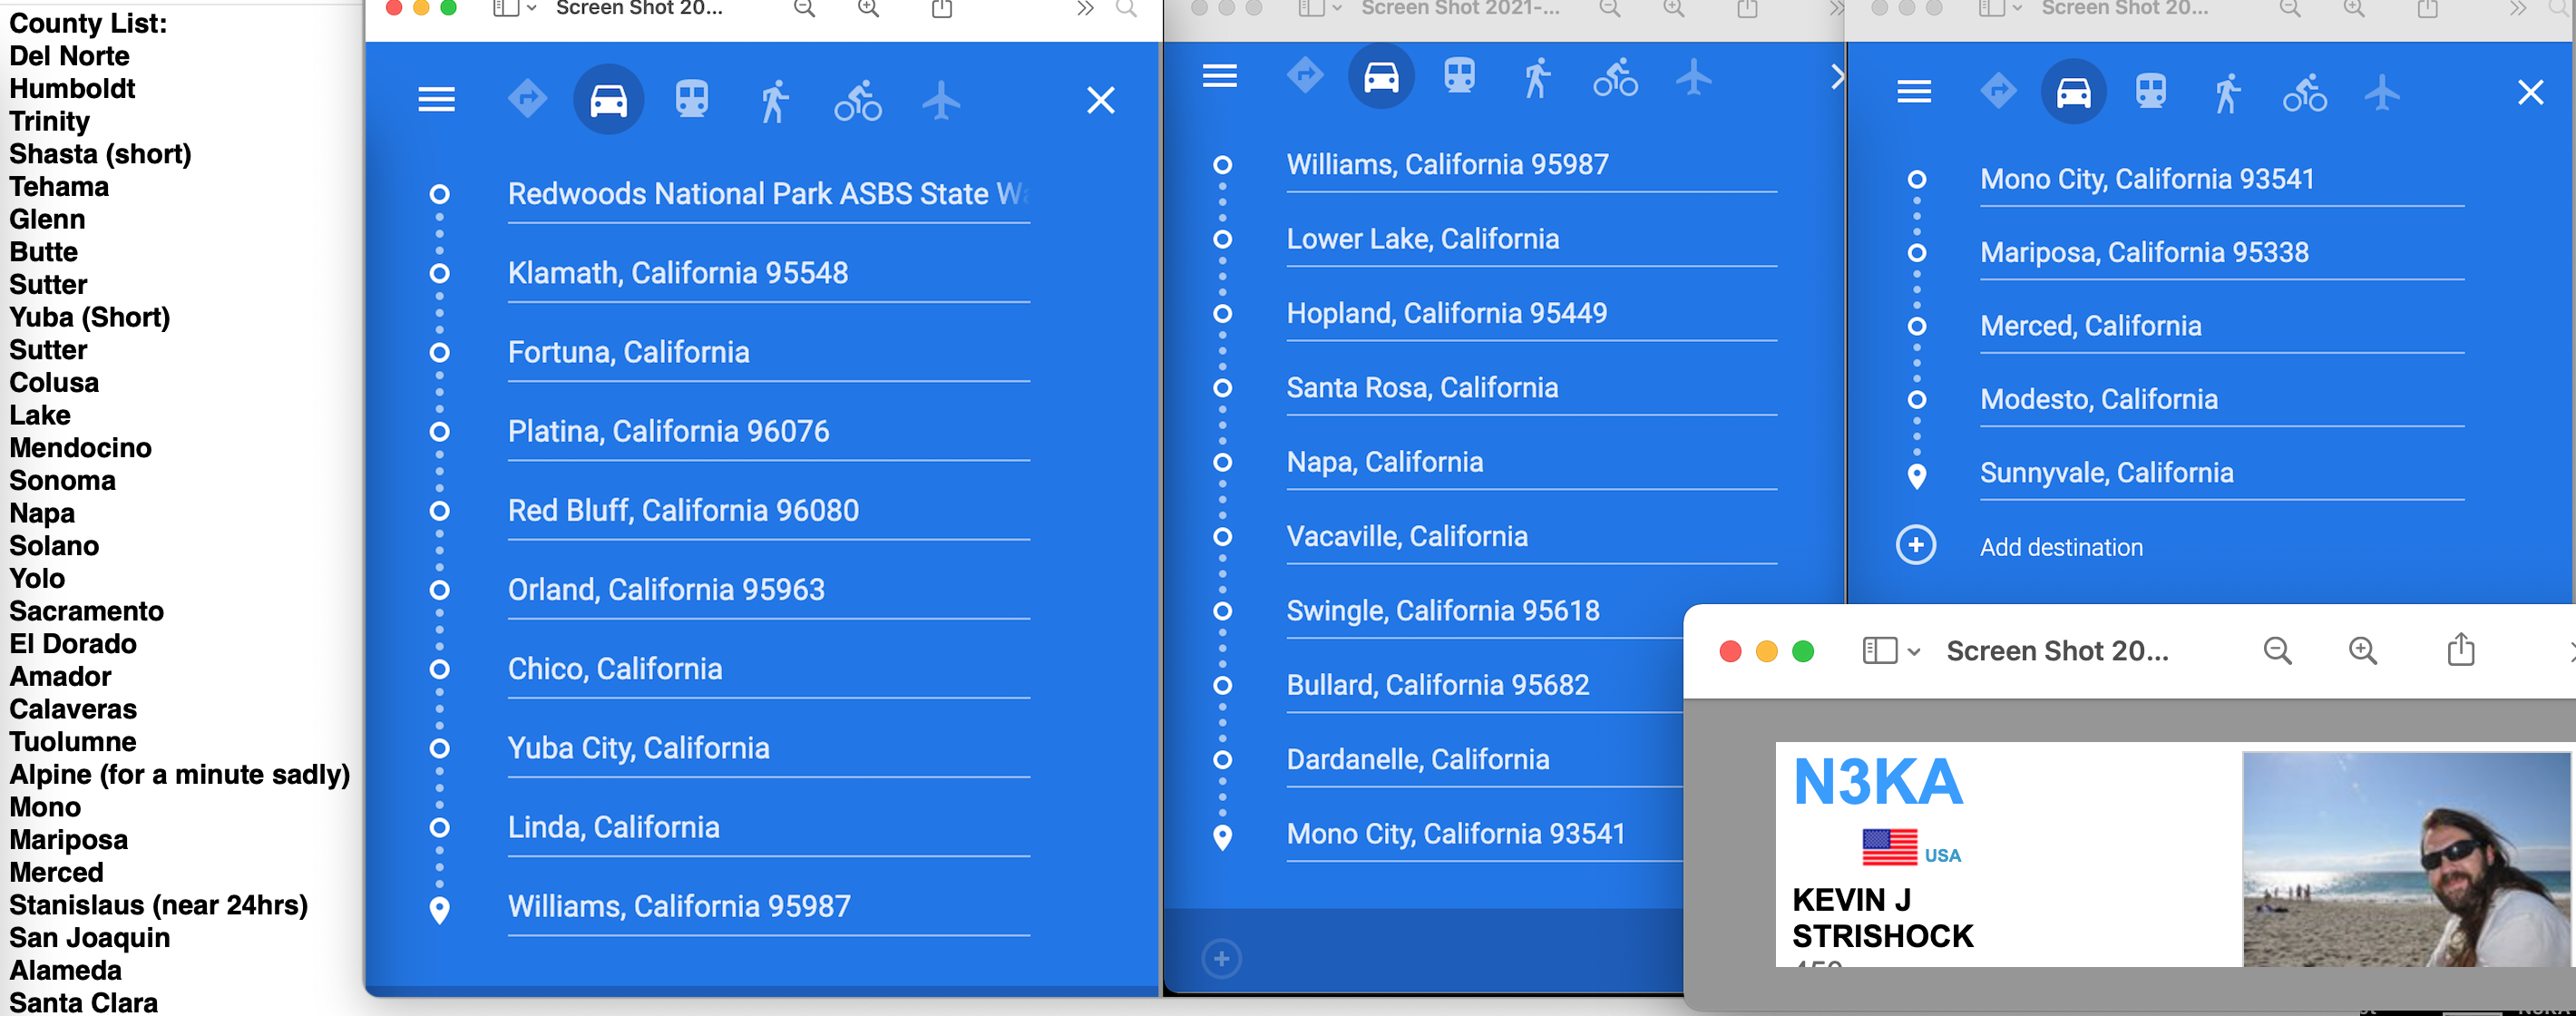Viewport: 2576px width, 1016px height.
Task: Select cycling mode in left directions panel
Action: pyautogui.click(x=858, y=100)
